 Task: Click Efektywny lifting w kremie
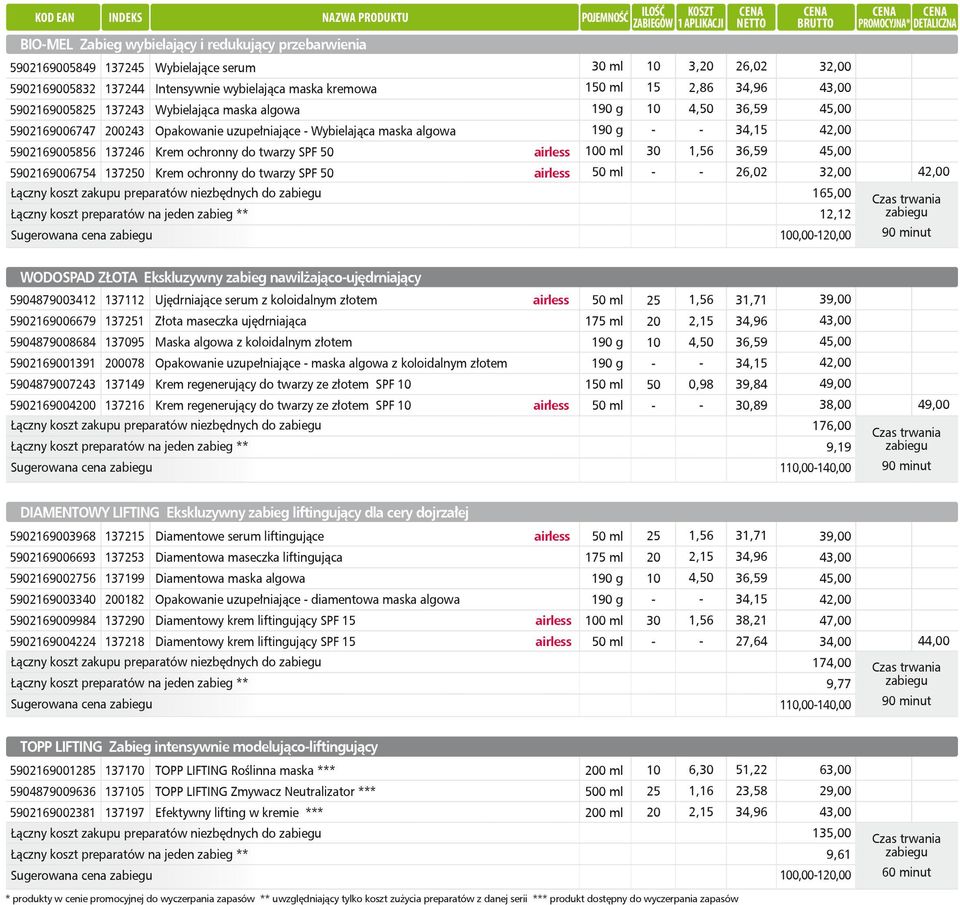239,813
